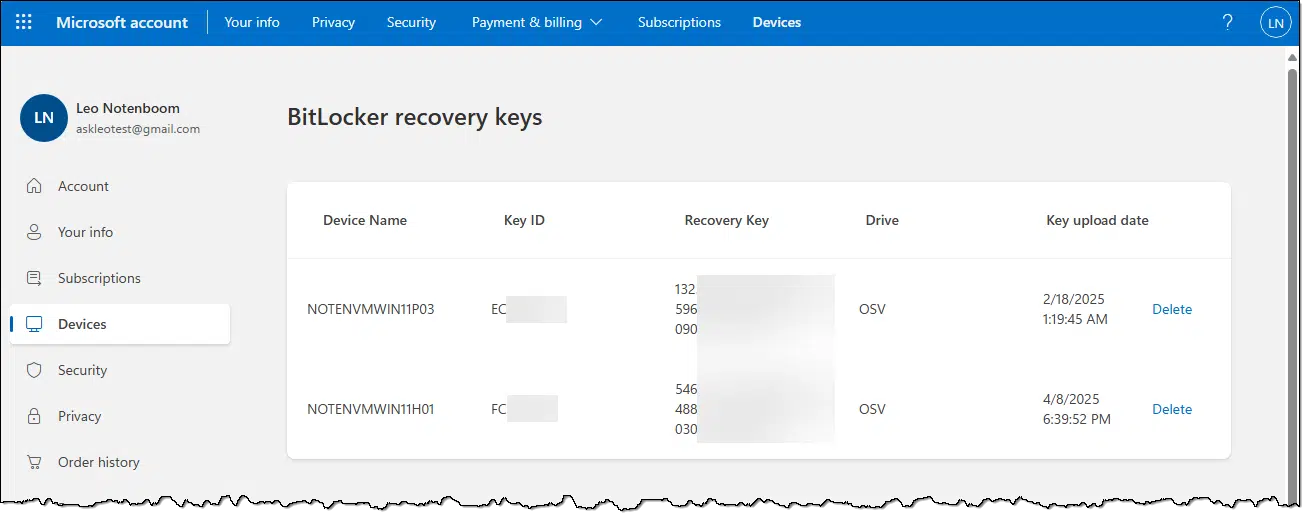Click the Recovery Key column header
Viewport: 1305px width, 518px height.
(727, 220)
